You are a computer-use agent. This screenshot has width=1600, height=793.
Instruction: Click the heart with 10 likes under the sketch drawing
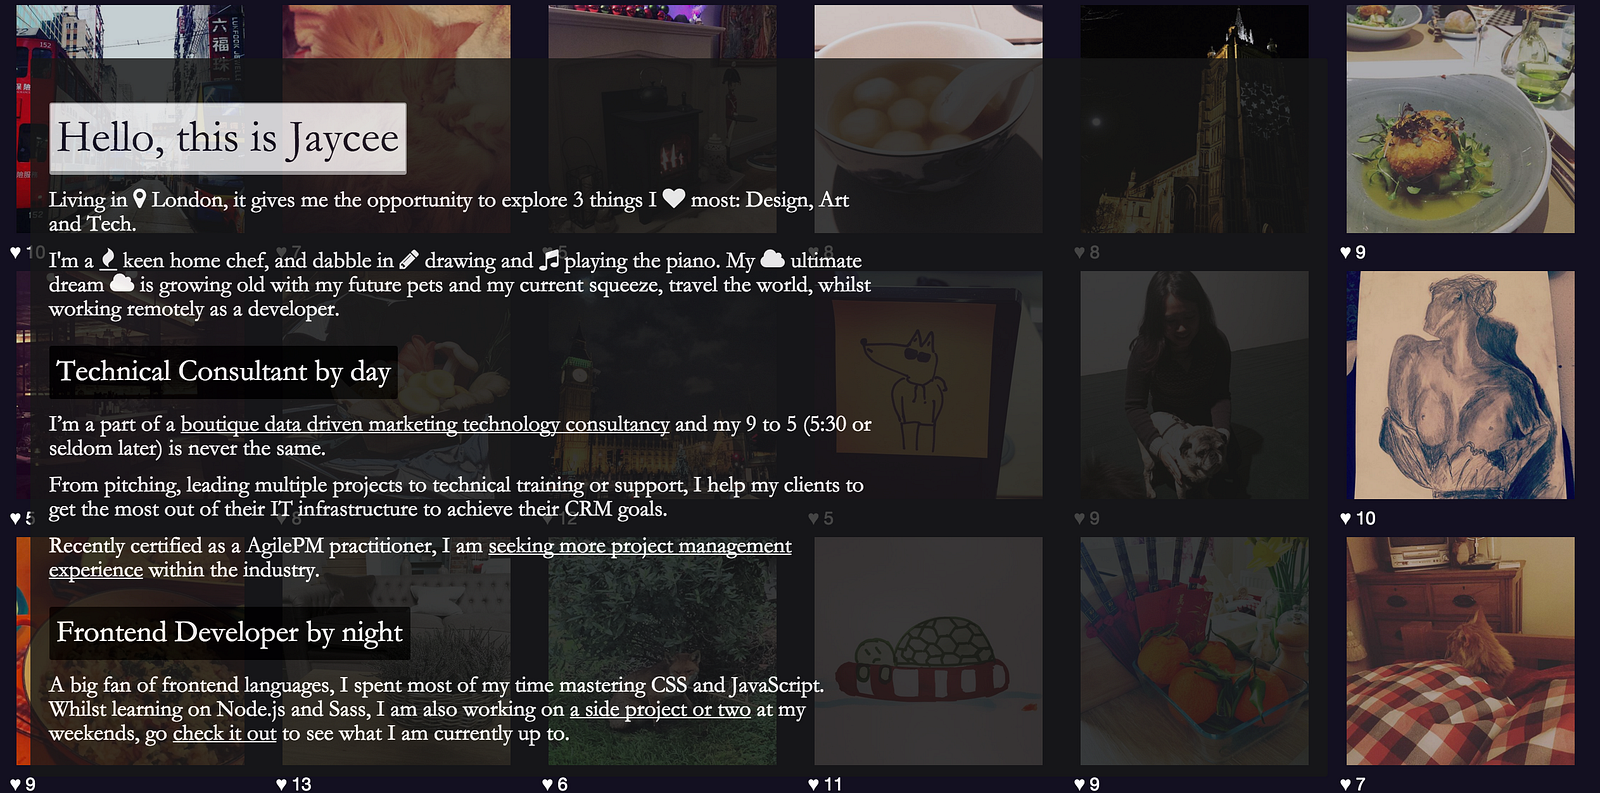tap(1346, 518)
